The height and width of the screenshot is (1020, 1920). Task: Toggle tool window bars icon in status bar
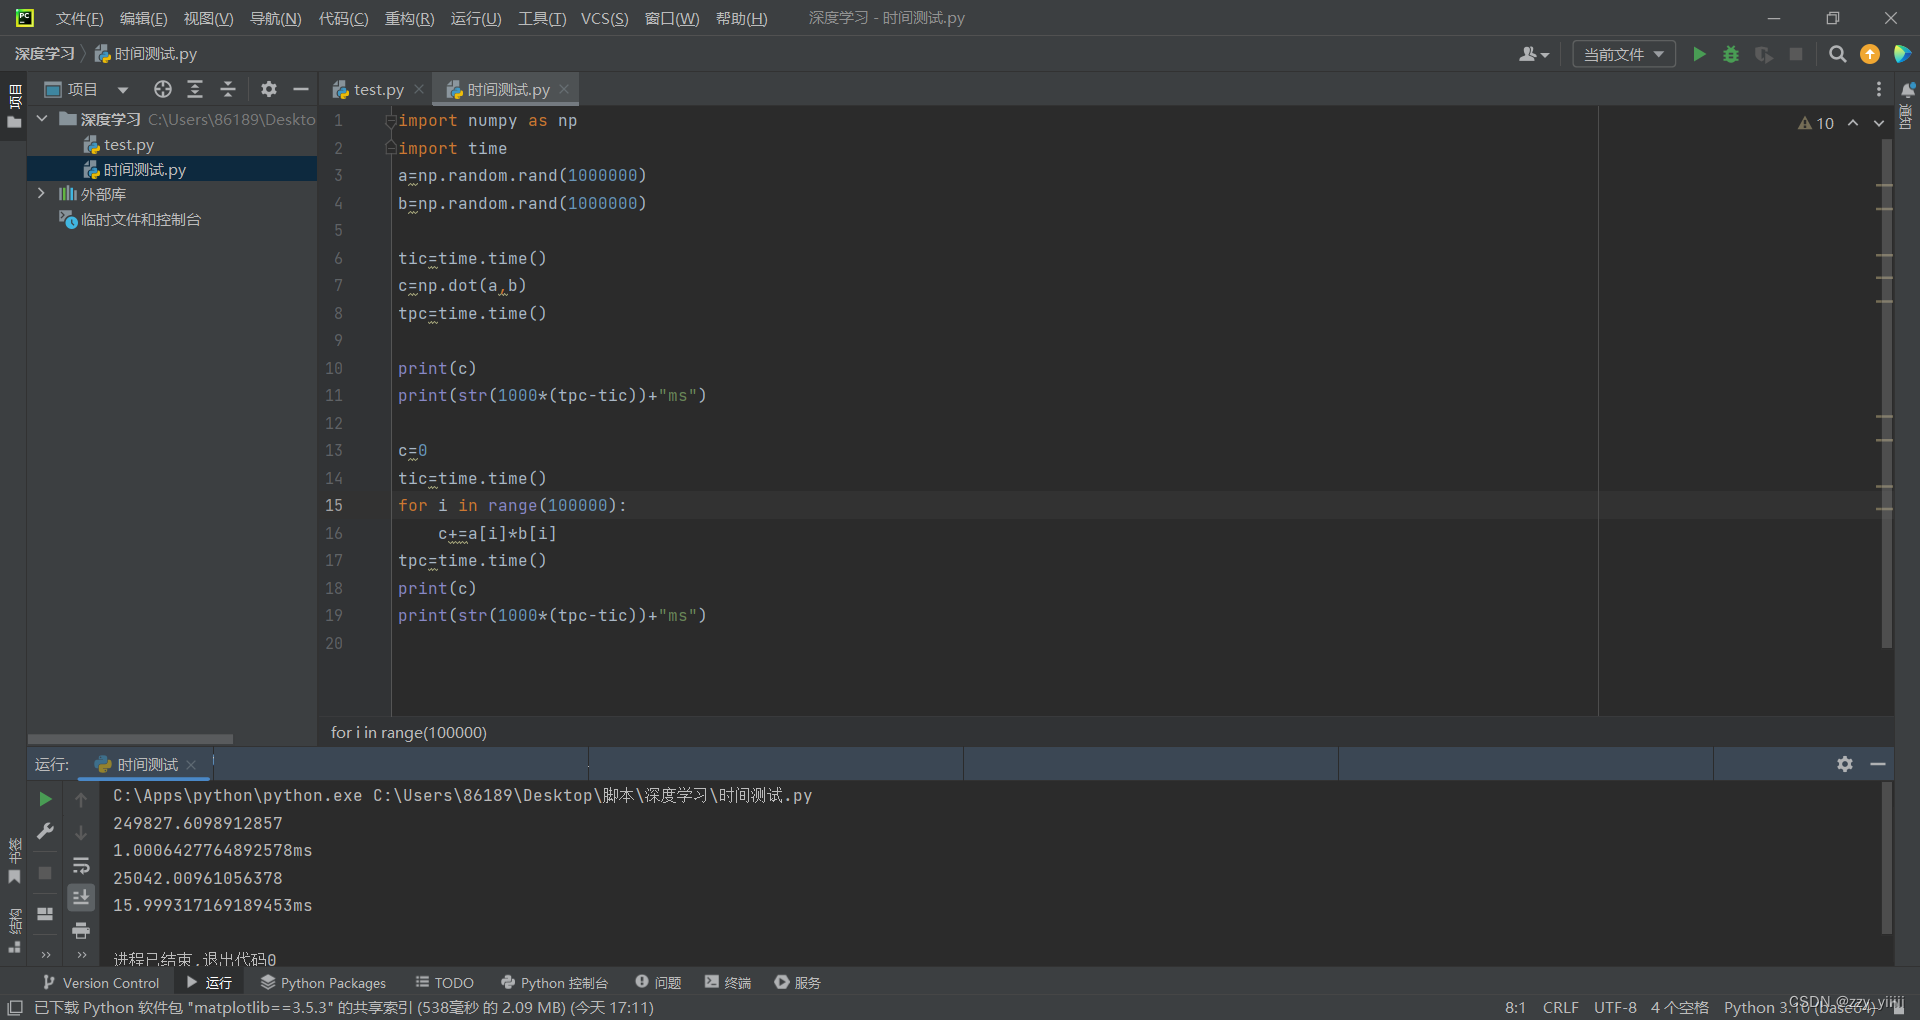tap(15, 1007)
